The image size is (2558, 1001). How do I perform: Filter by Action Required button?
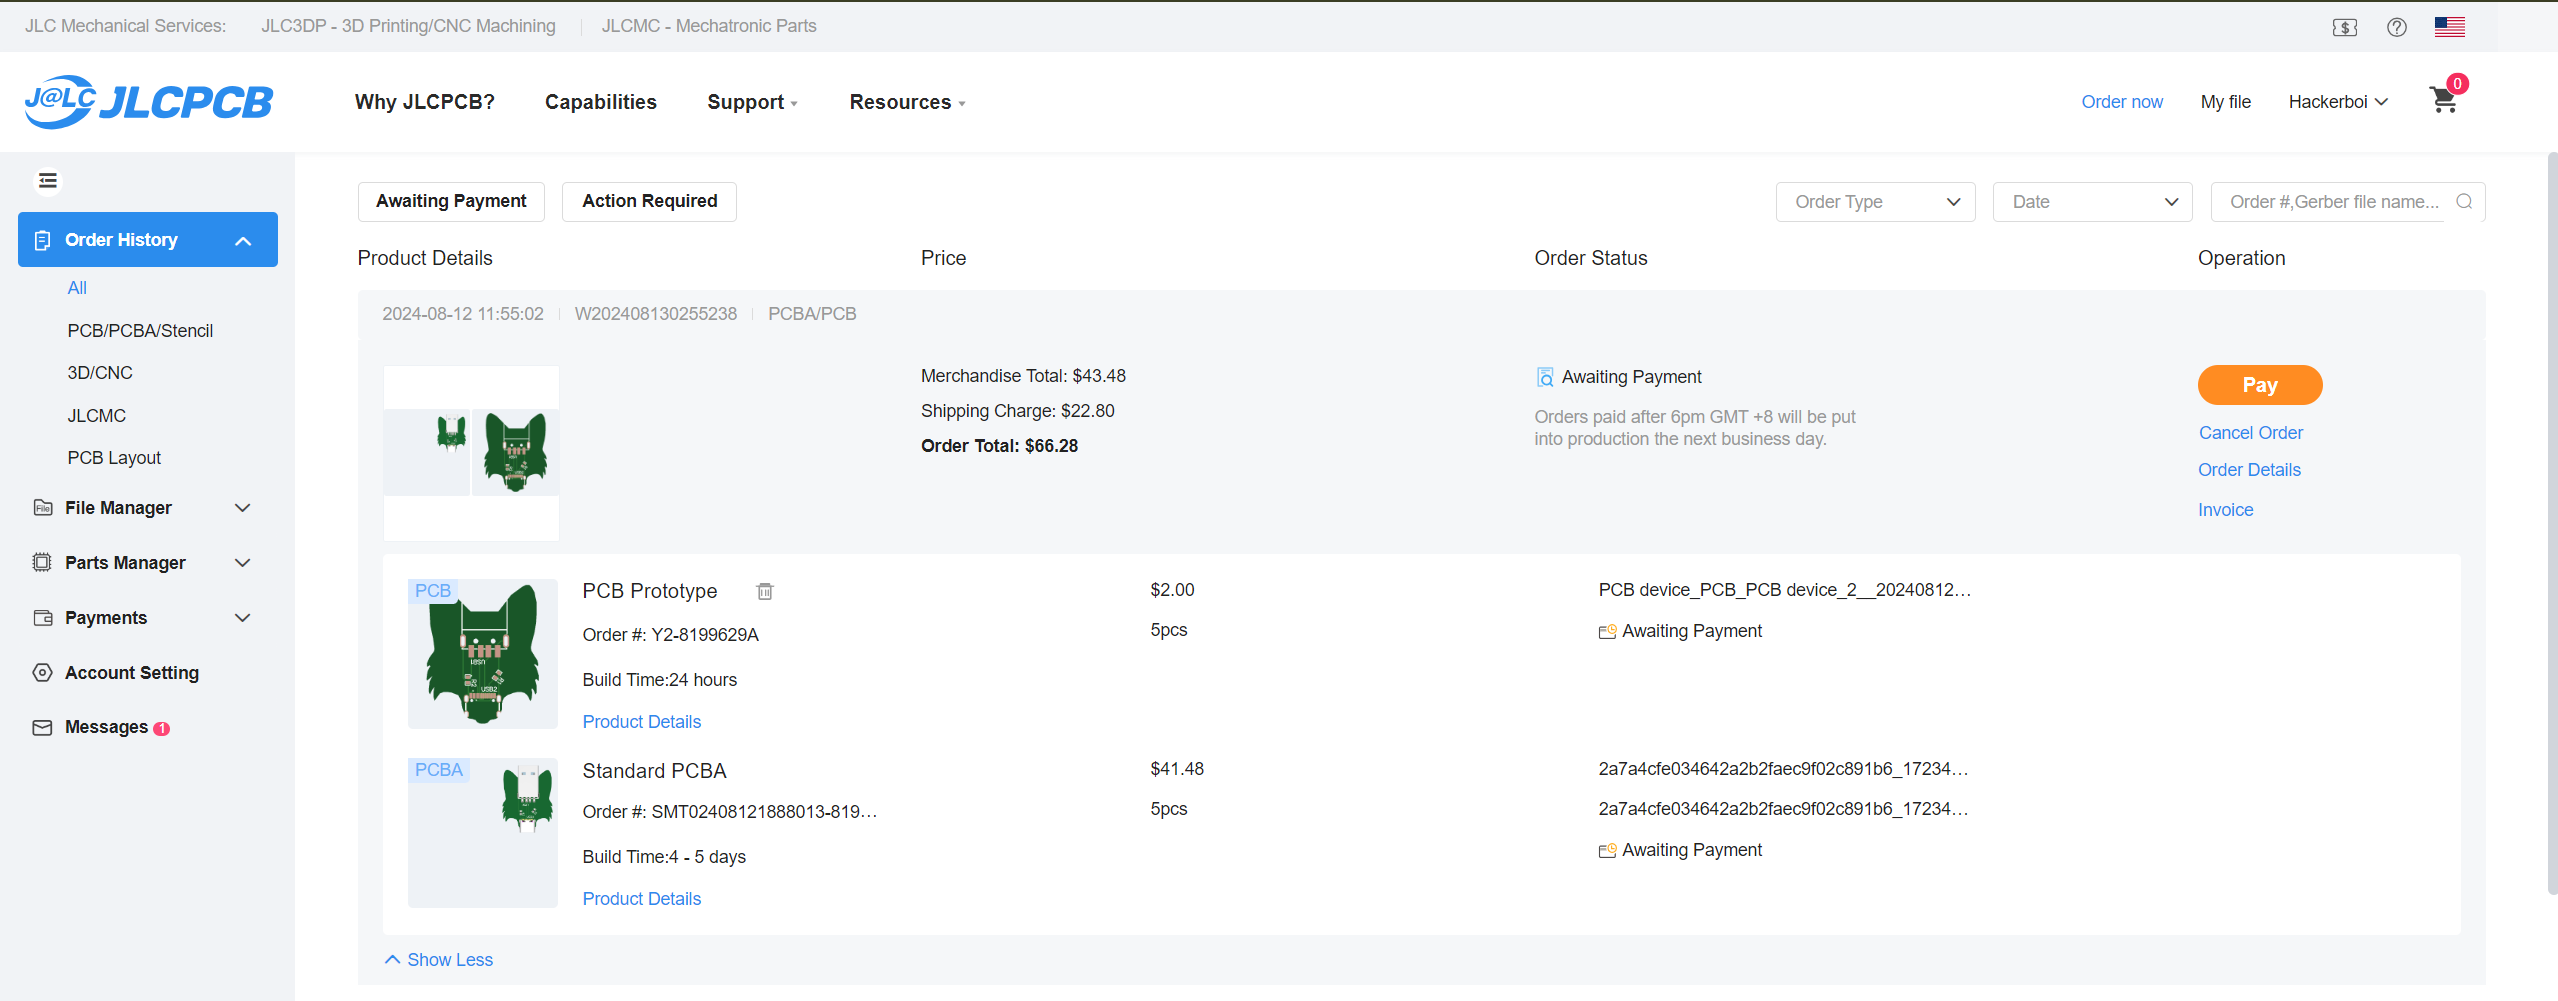tap(649, 201)
